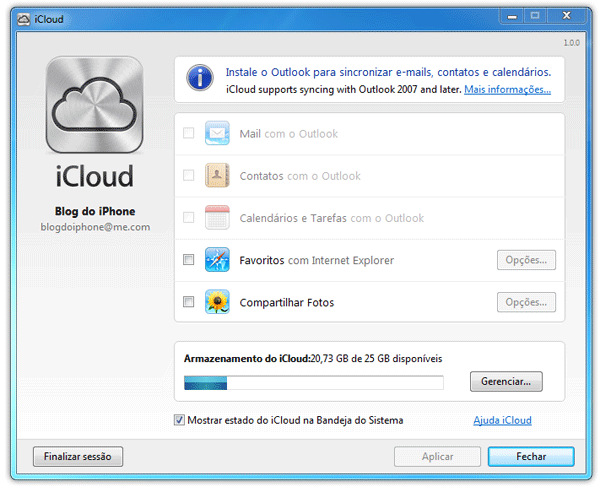Enable the Compartilhar Fotos checkbox
Screen dimensions: 600x487
tap(188, 301)
